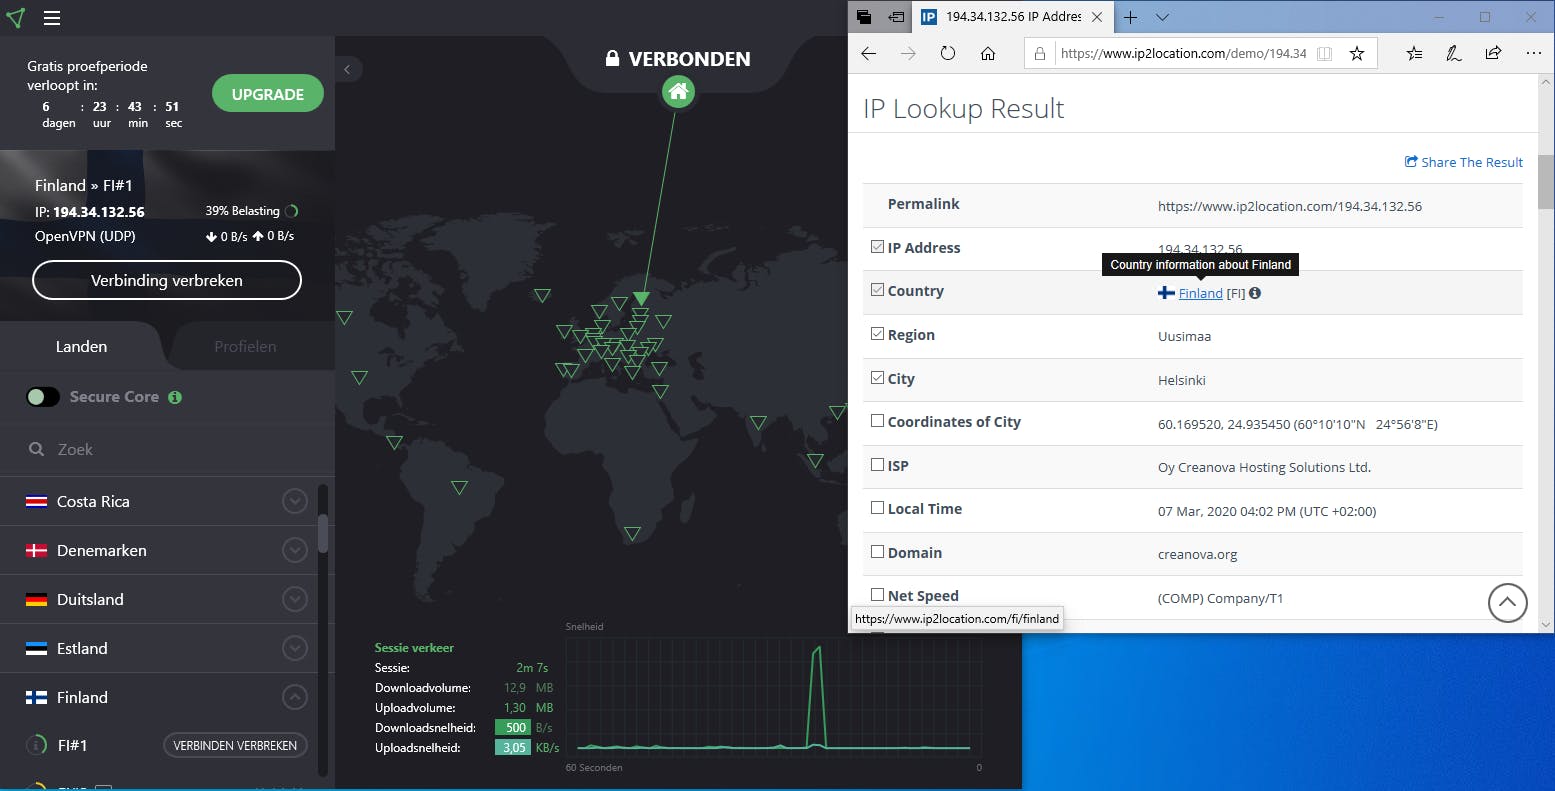
Task: Check the Domain checkbox
Action: click(877, 552)
